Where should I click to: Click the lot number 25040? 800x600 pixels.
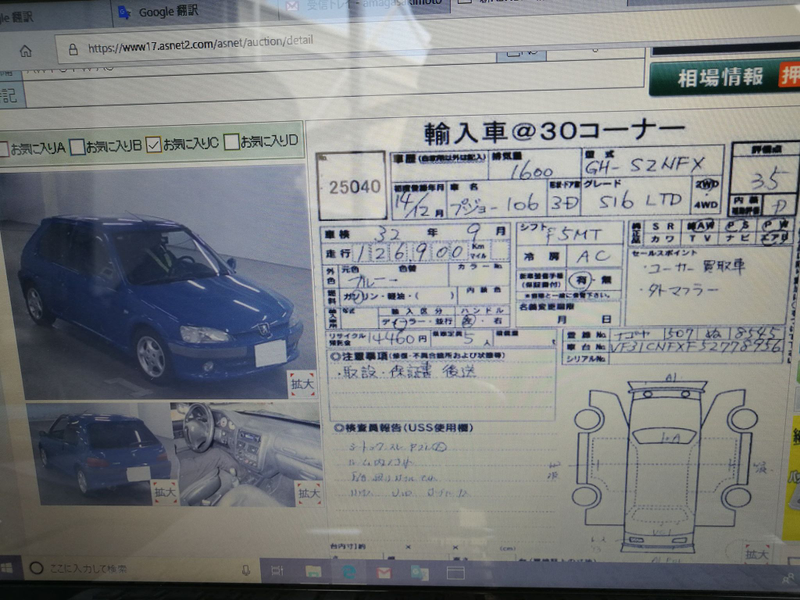(x=354, y=187)
